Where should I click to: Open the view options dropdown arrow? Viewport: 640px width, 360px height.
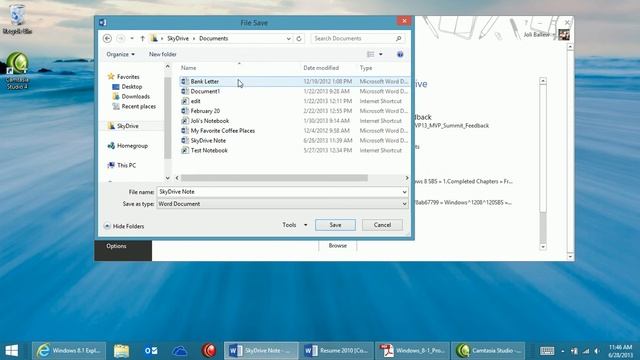[381, 54]
